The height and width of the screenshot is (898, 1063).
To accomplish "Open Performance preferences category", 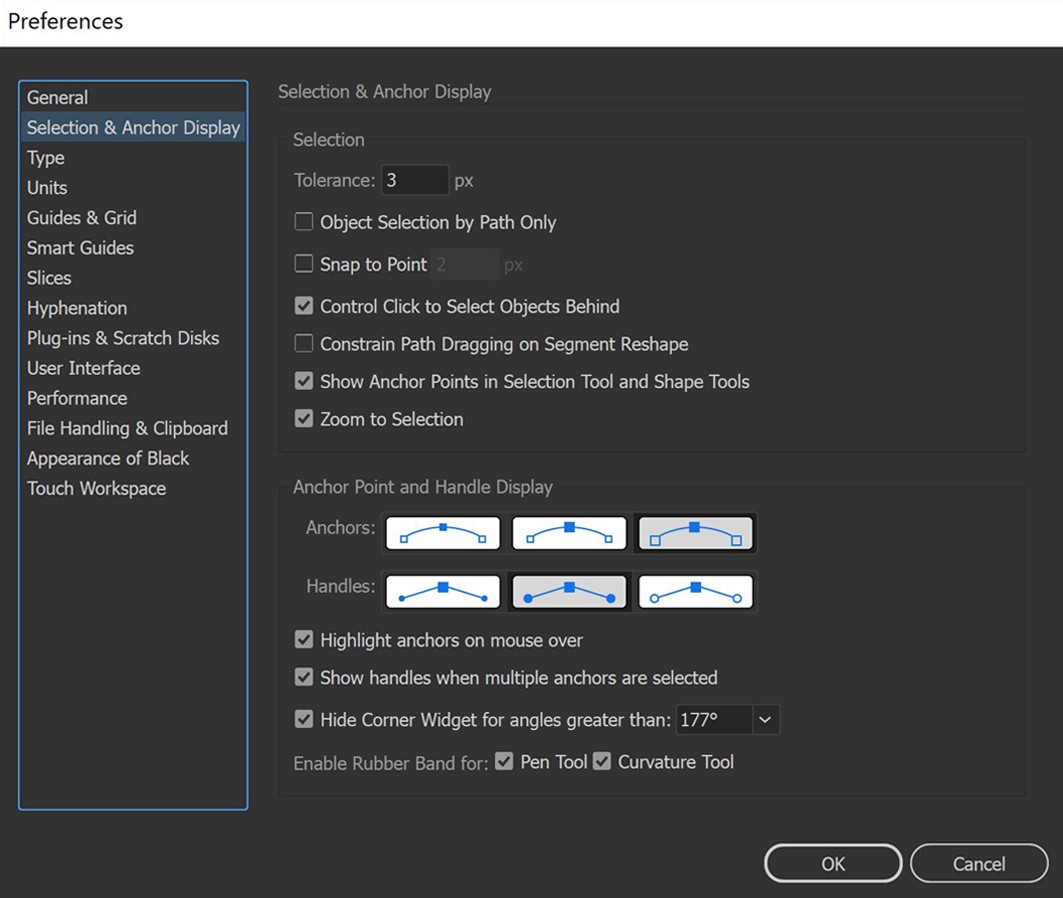I will [x=133, y=399].
